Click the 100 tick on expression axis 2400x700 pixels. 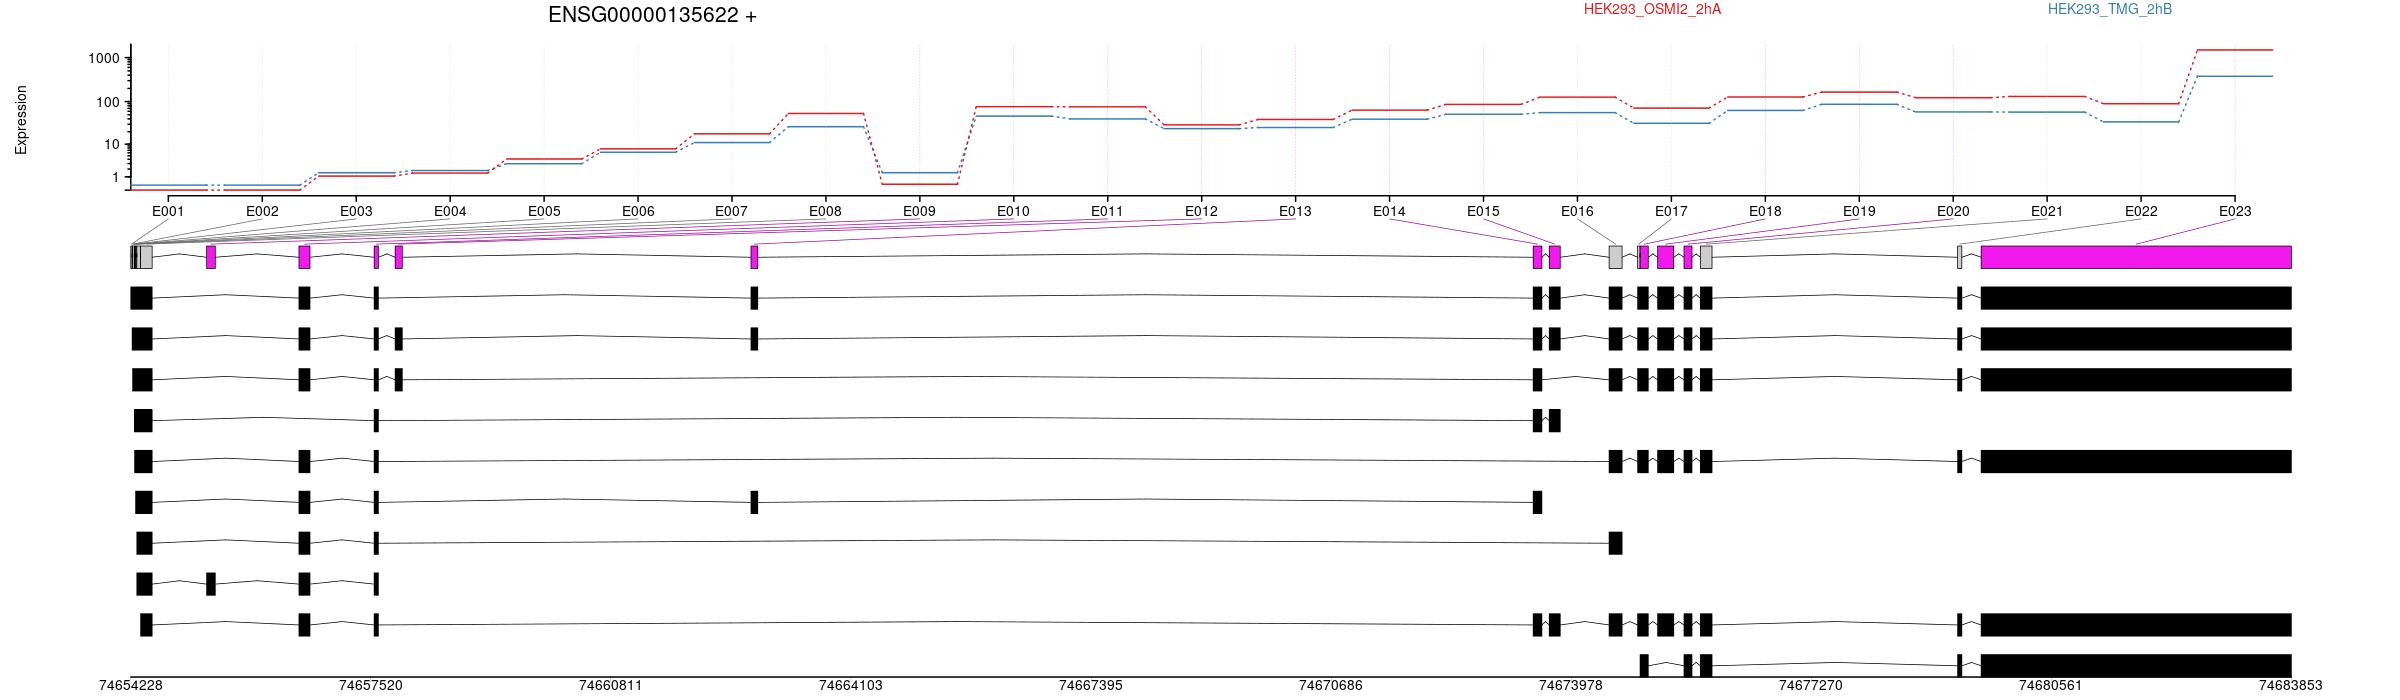108,102
